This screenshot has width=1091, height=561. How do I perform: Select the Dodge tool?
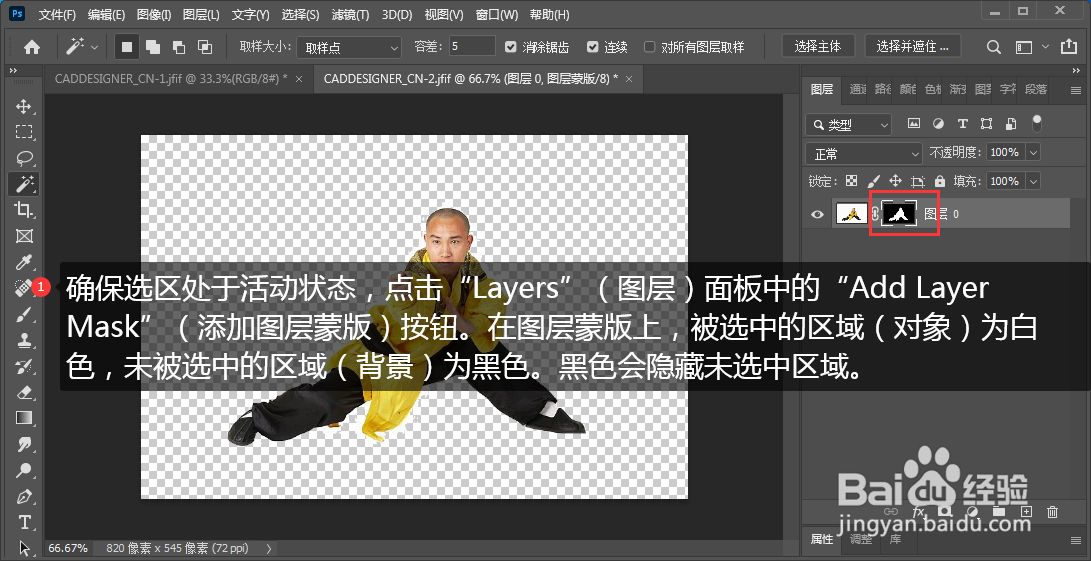click(x=24, y=471)
